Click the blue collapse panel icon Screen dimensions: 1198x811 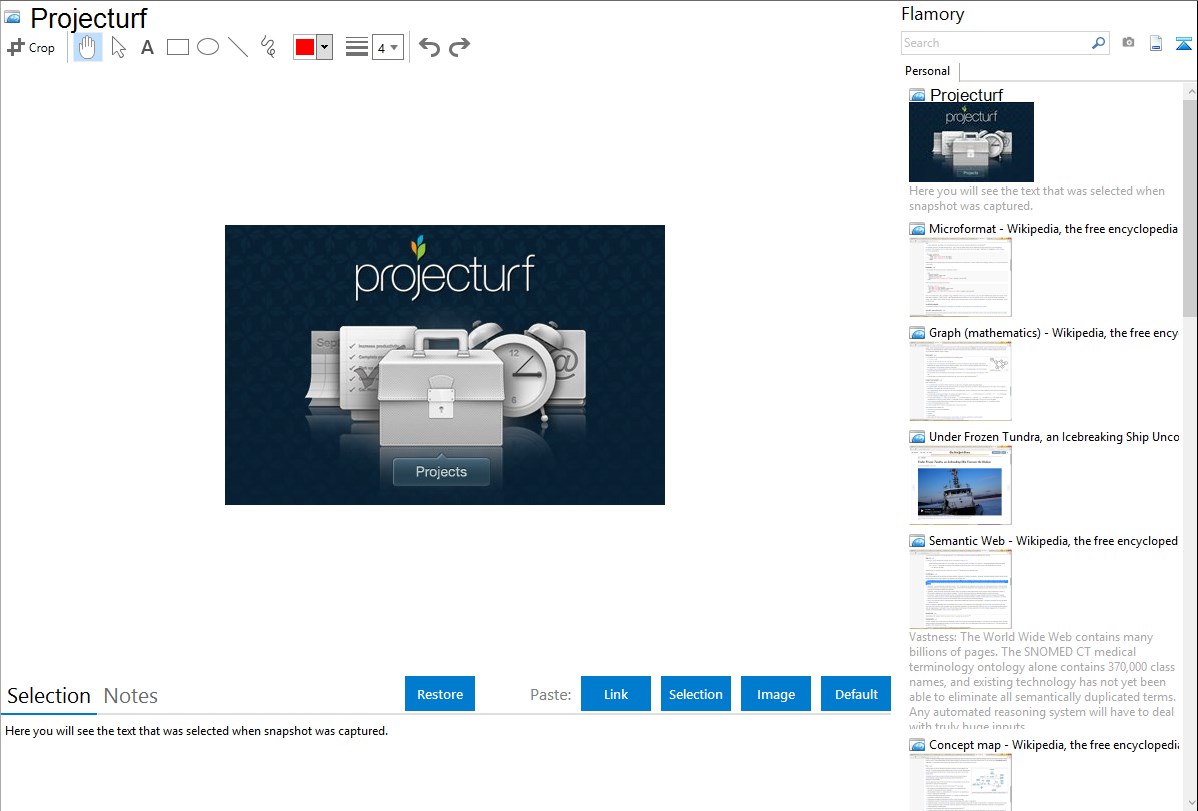(x=1183, y=44)
